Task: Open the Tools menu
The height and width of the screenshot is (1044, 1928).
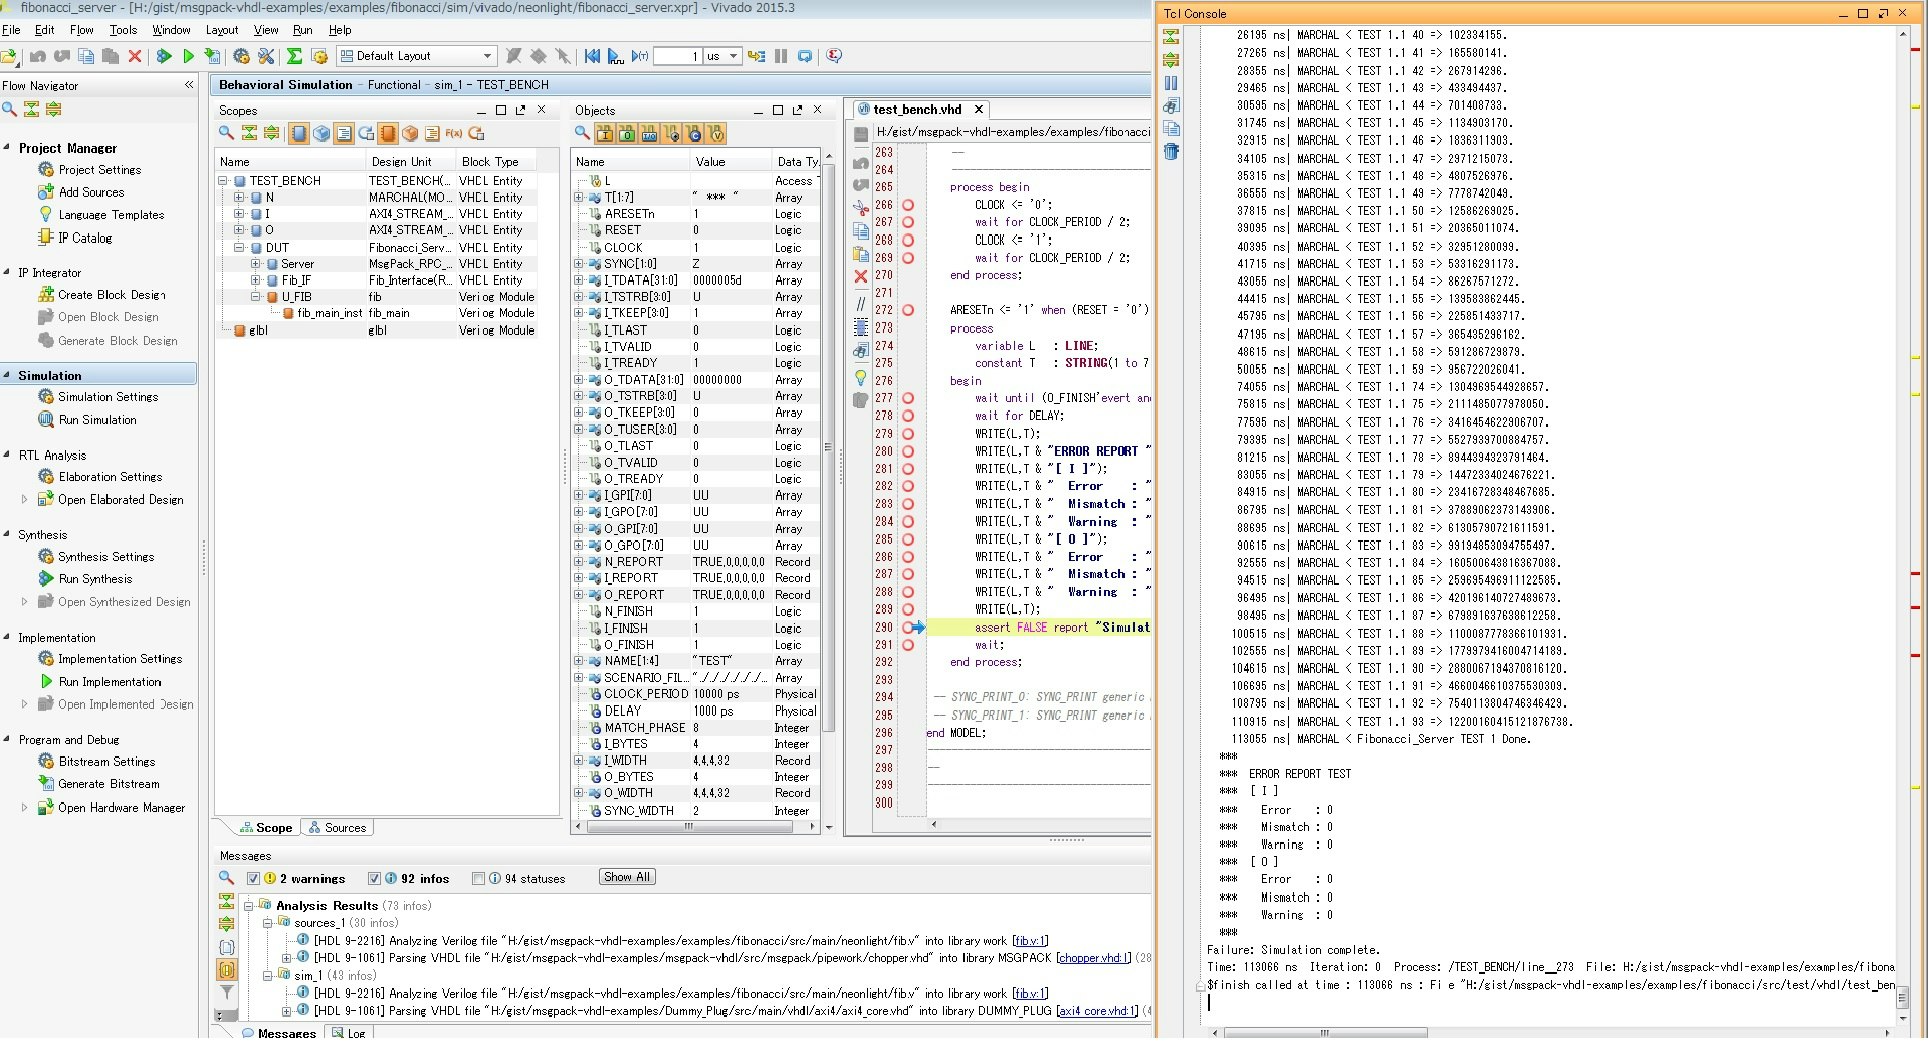Action: click(123, 30)
